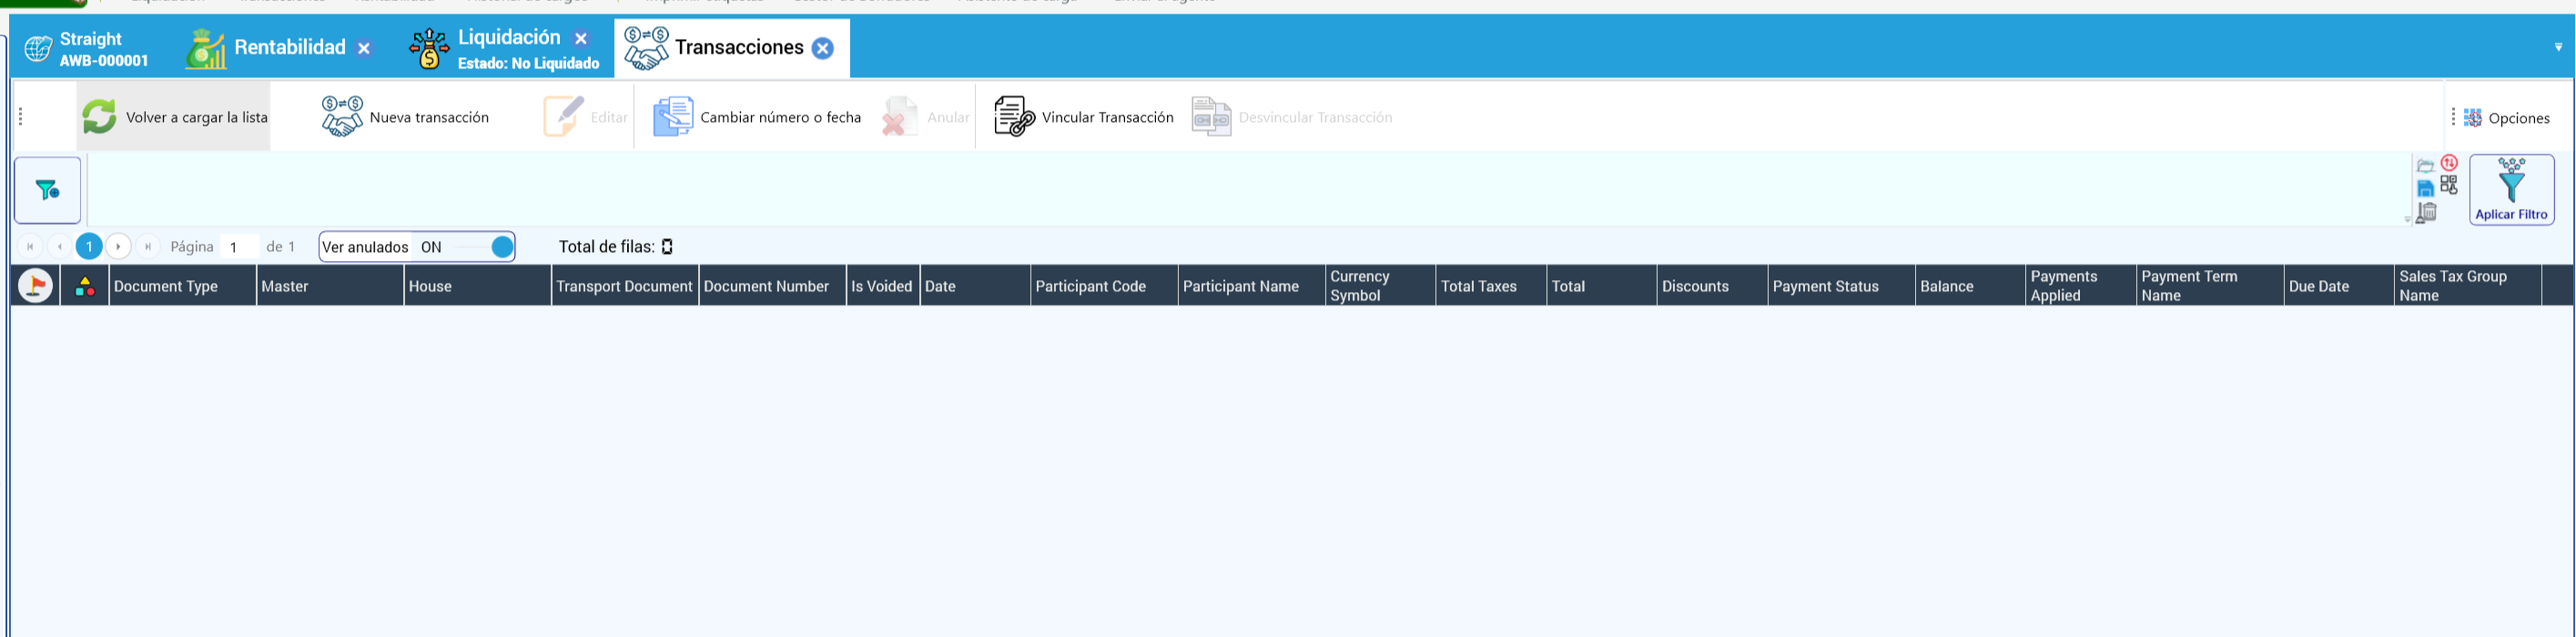Image resolution: width=2576 pixels, height=637 pixels.
Task: Close the Transacciones tab
Action: (x=823, y=48)
